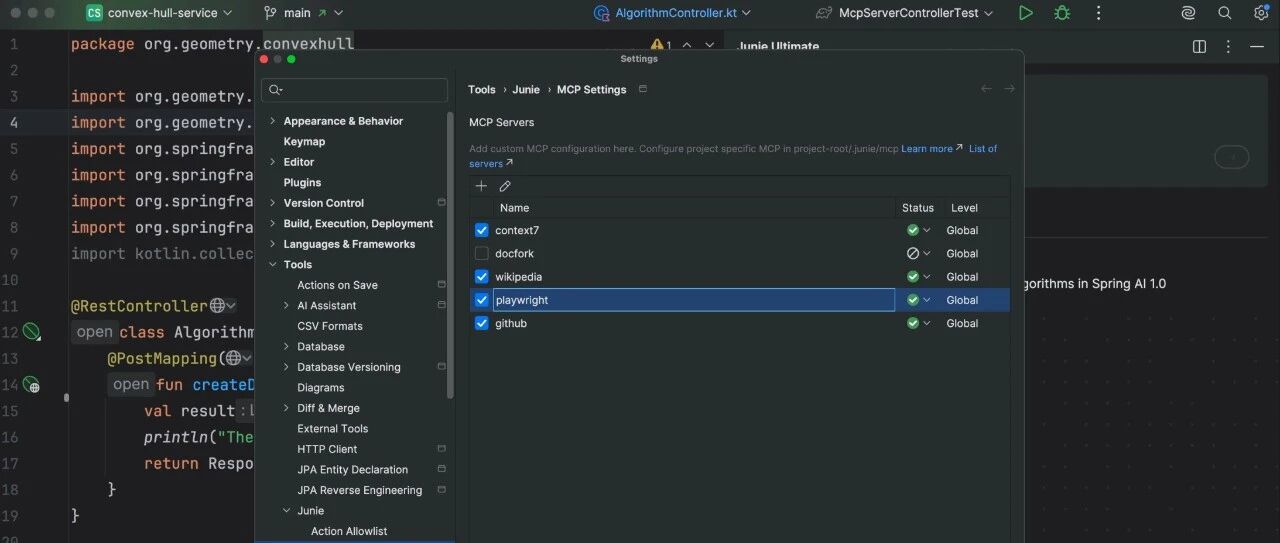Uncheck the github server checkbox
The image size is (1280, 543).
coord(482,323)
